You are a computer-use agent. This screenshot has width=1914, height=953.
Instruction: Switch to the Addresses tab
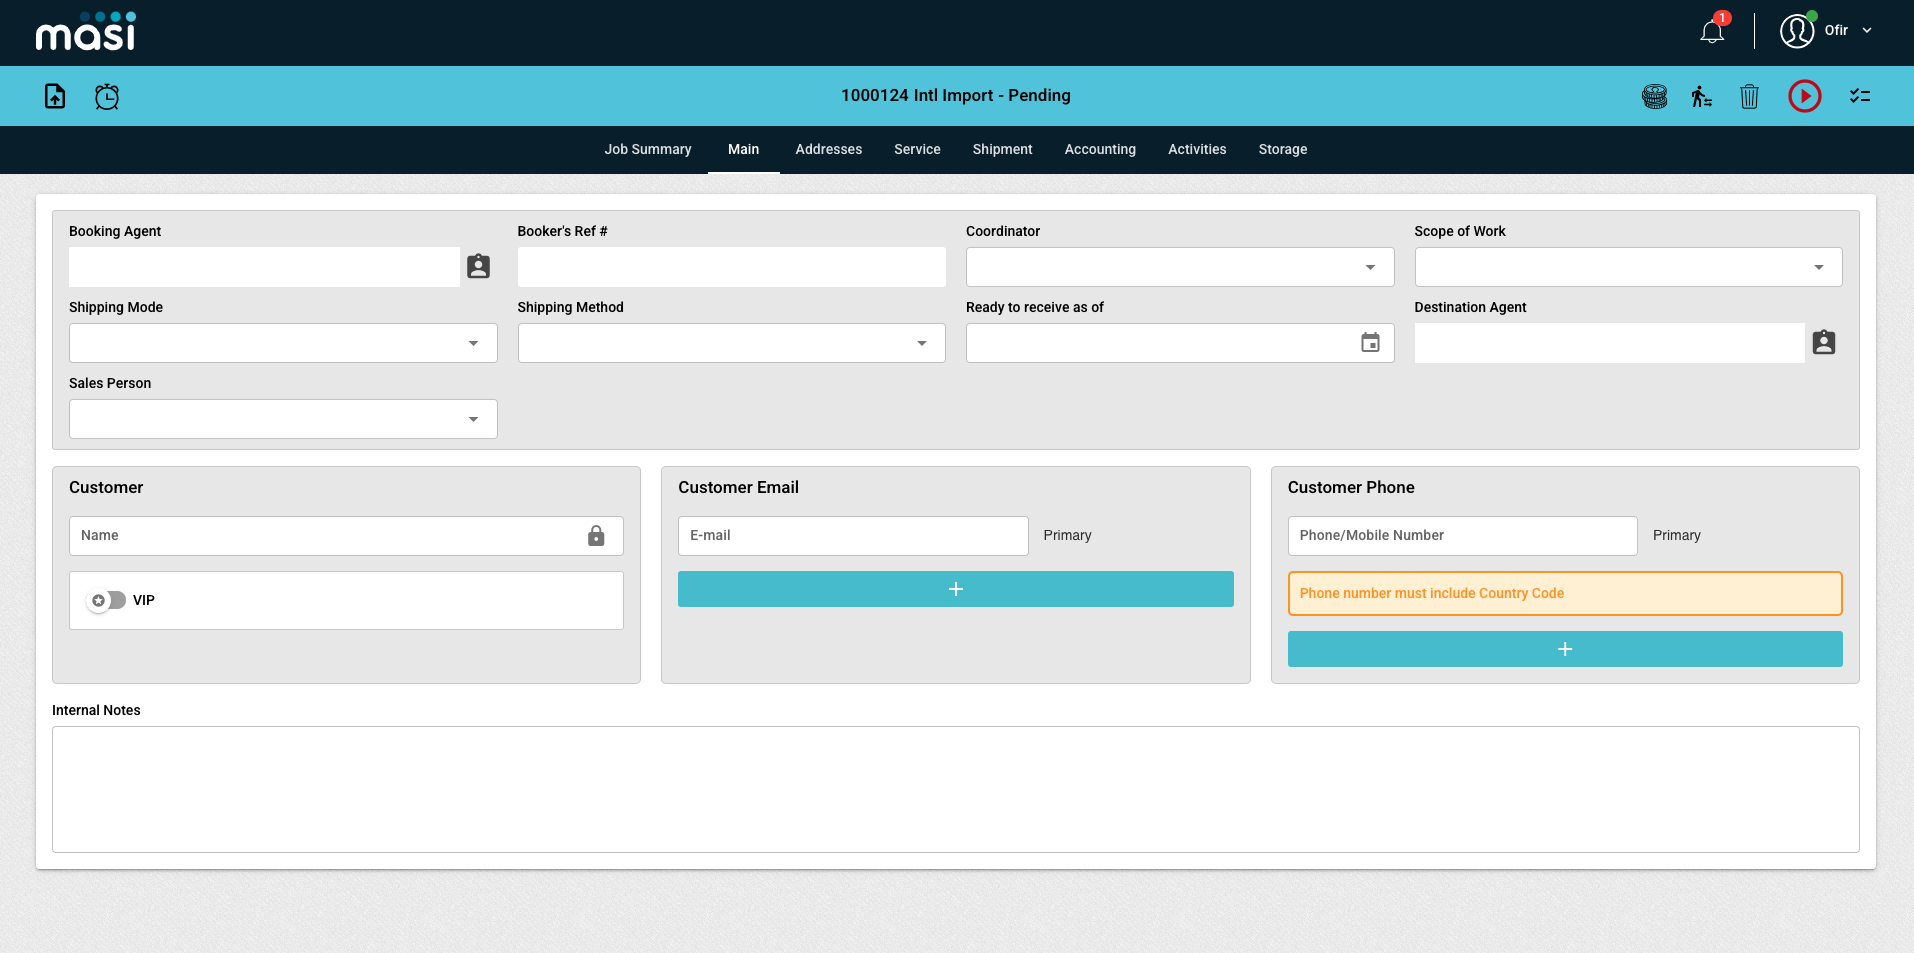tap(828, 149)
